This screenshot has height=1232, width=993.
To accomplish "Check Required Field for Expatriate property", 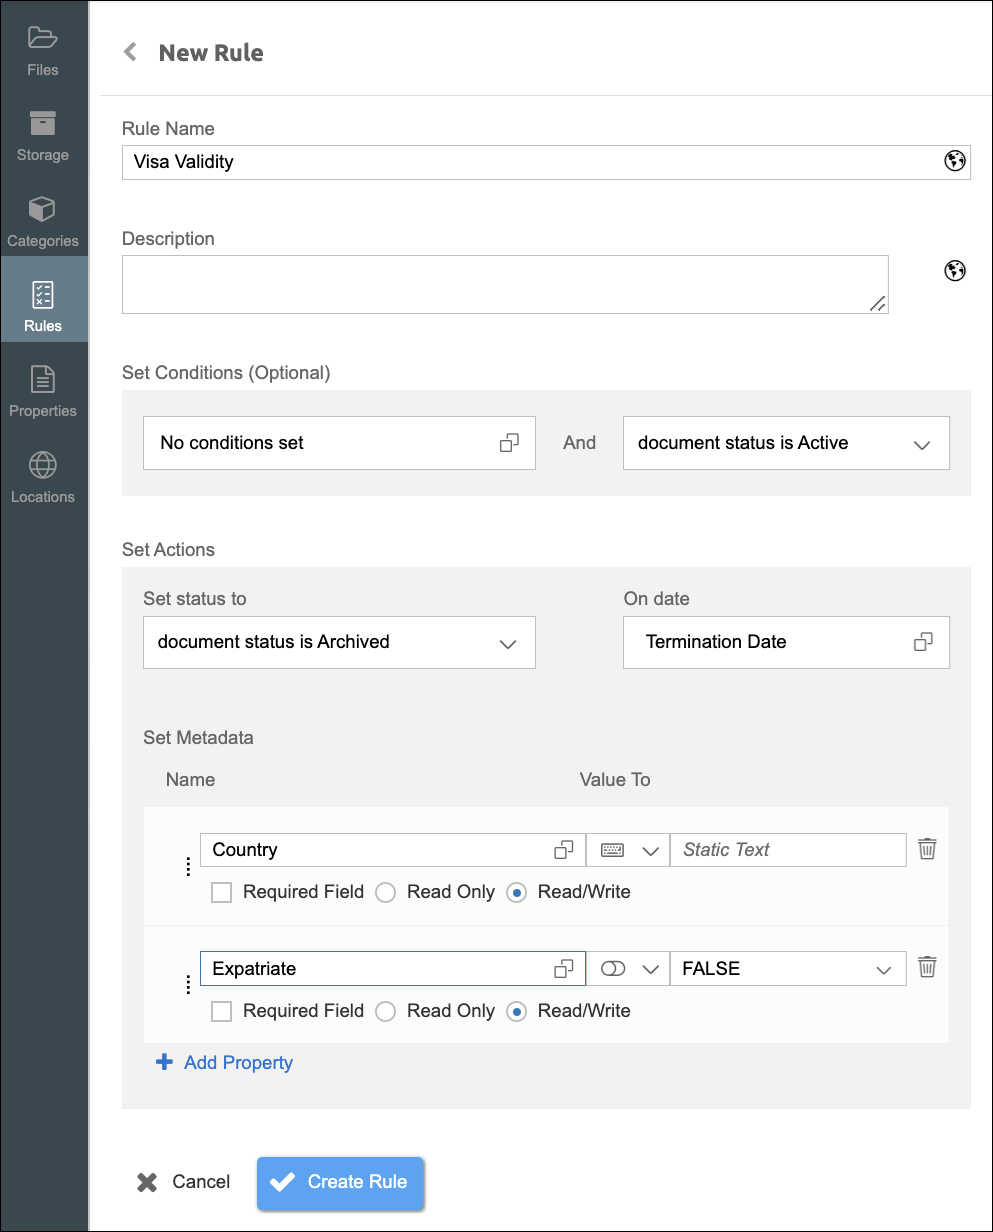I will [x=222, y=1011].
